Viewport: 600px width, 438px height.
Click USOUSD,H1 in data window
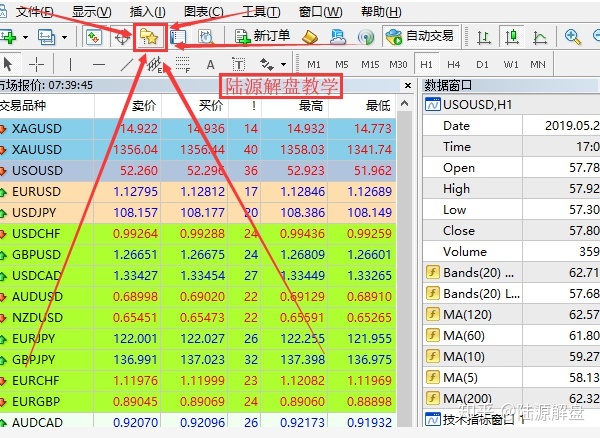[512, 104]
